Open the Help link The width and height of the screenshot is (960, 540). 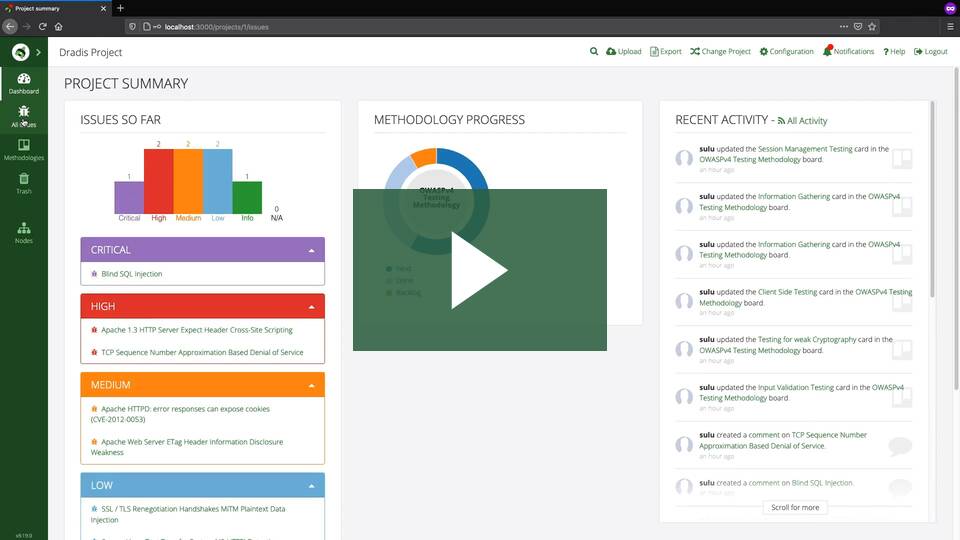point(894,51)
